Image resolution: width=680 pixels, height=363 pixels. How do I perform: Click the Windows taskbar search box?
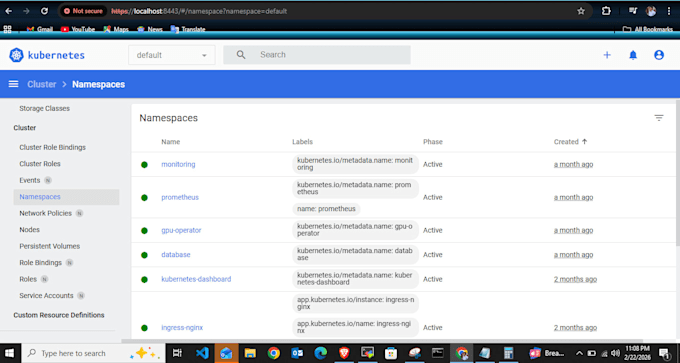tap(93, 353)
